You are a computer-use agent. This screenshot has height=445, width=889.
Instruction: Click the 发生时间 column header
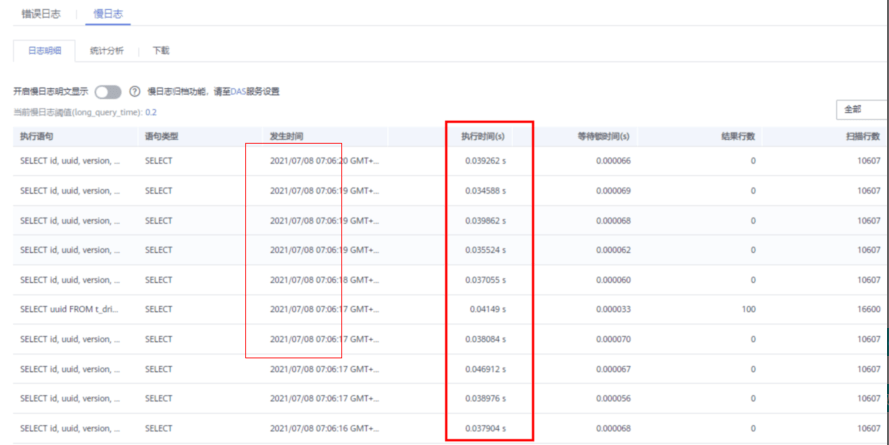[x=286, y=135]
